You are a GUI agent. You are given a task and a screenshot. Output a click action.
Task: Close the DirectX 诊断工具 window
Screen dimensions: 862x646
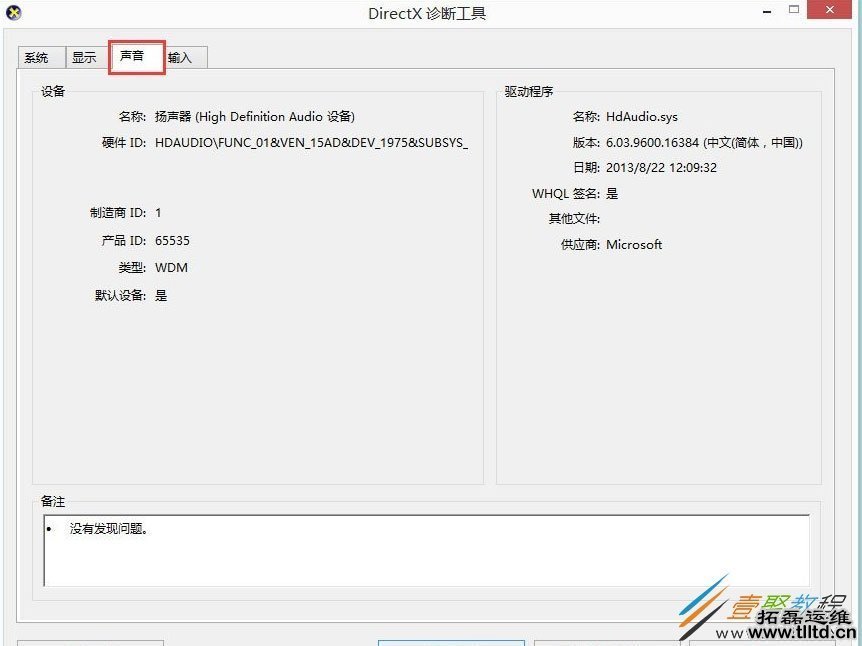(x=829, y=10)
